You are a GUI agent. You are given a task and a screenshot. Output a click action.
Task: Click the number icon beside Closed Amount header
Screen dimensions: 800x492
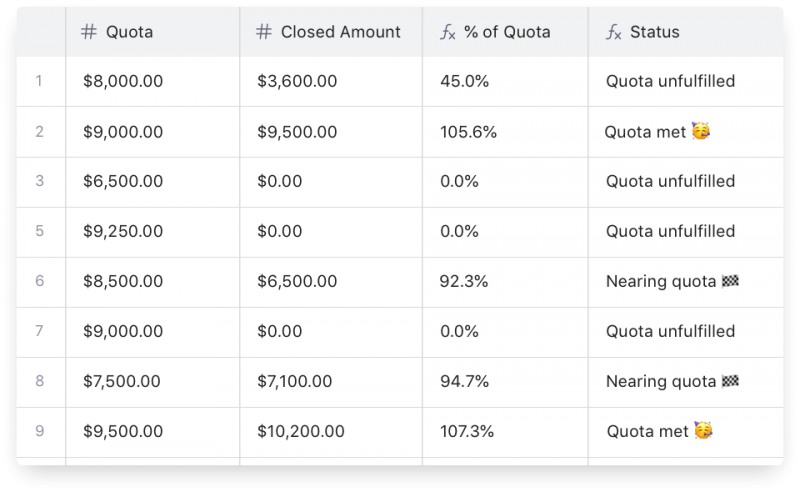click(x=264, y=32)
